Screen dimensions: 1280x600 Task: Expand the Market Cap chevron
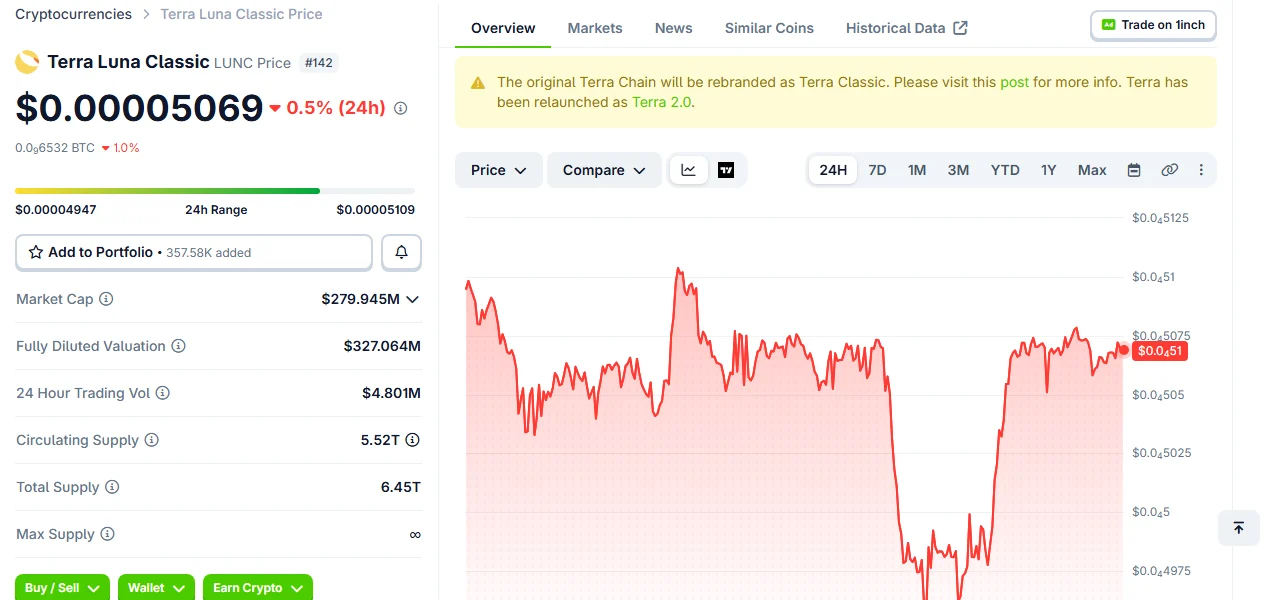point(412,299)
